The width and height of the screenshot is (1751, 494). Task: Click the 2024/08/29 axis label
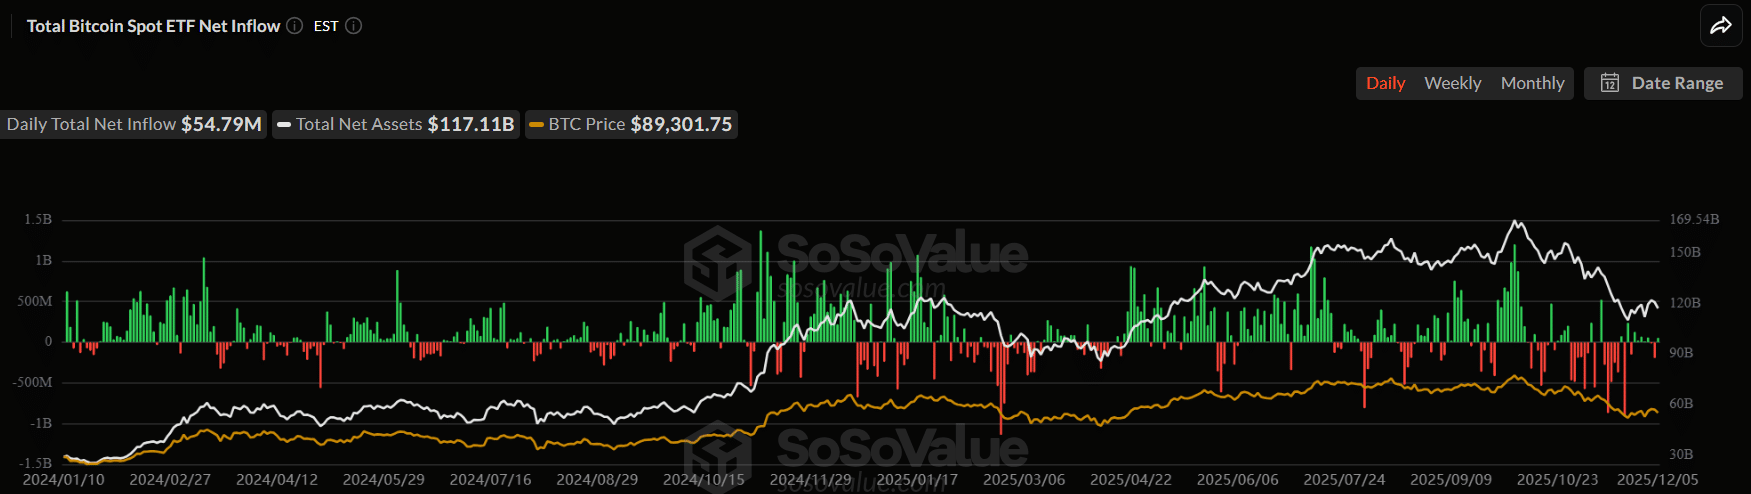pyautogui.click(x=597, y=480)
